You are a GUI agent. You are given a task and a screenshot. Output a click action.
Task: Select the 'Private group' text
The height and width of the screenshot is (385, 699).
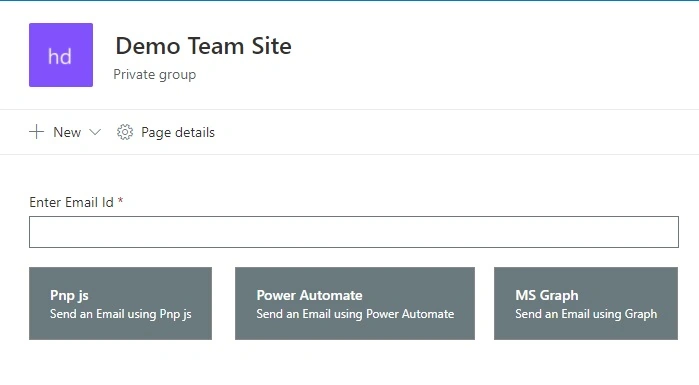[x=155, y=74]
